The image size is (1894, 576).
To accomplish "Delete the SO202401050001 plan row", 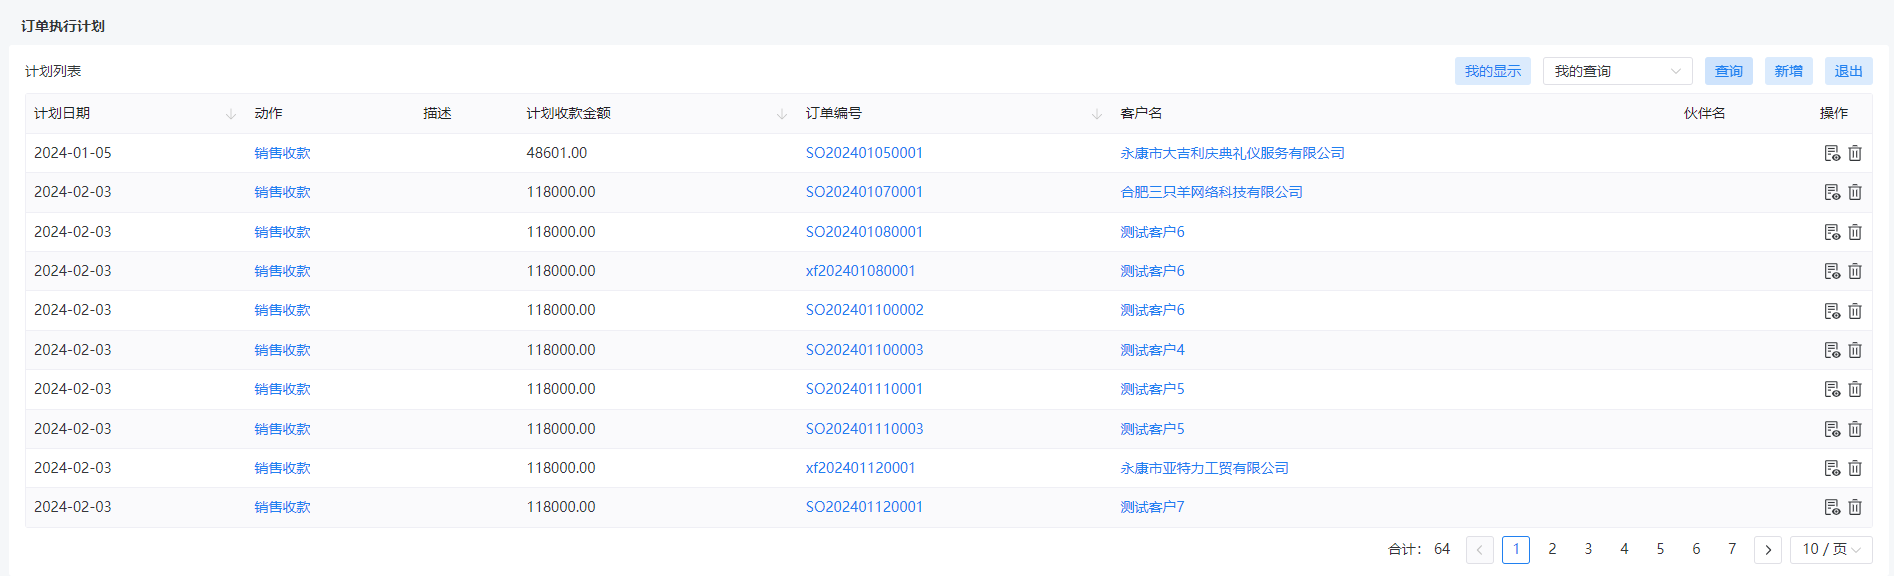I will [1855, 153].
